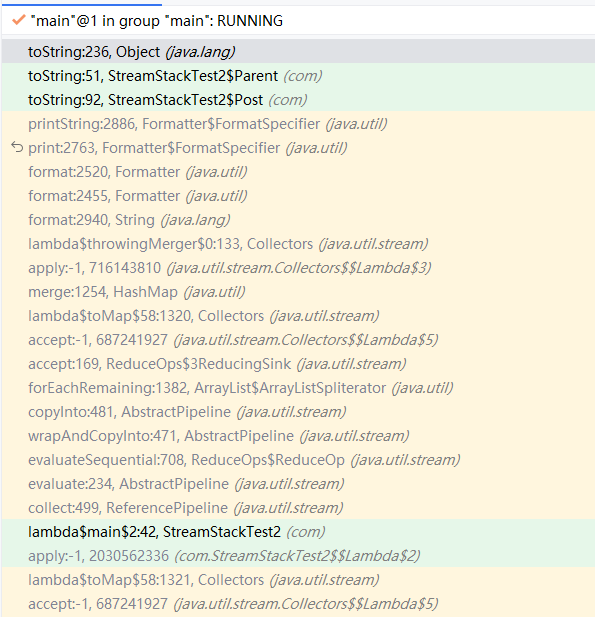Select frame lambda$throwingMerger$0:133, Collectors
The width and height of the screenshot is (595, 617).
click(298, 244)
